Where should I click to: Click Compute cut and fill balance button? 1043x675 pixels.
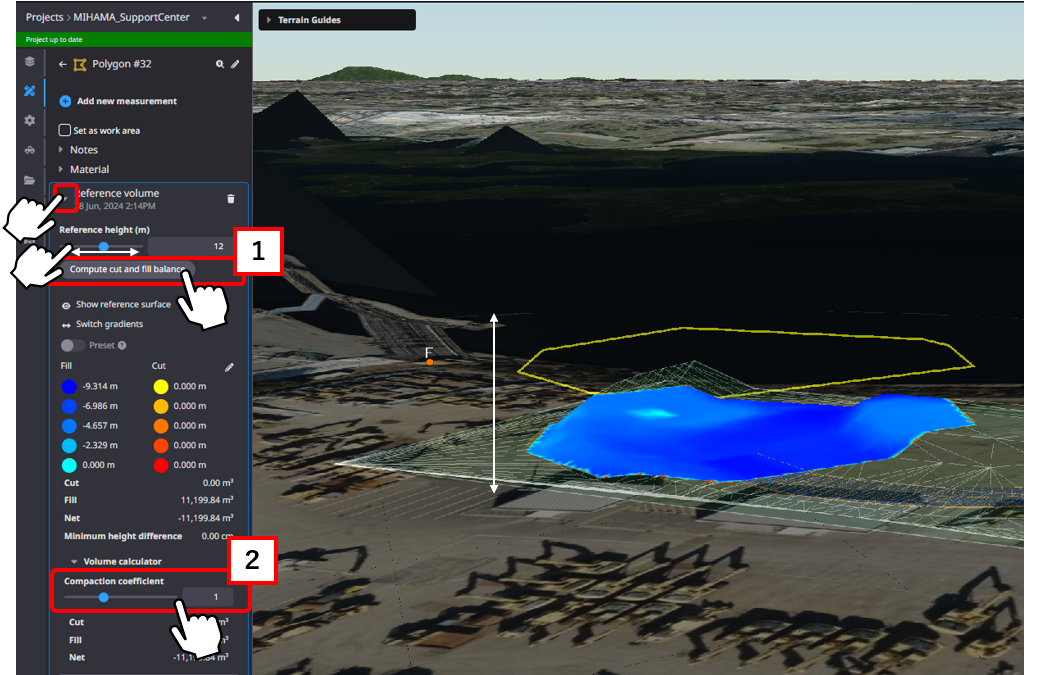[x=127, y=270]
